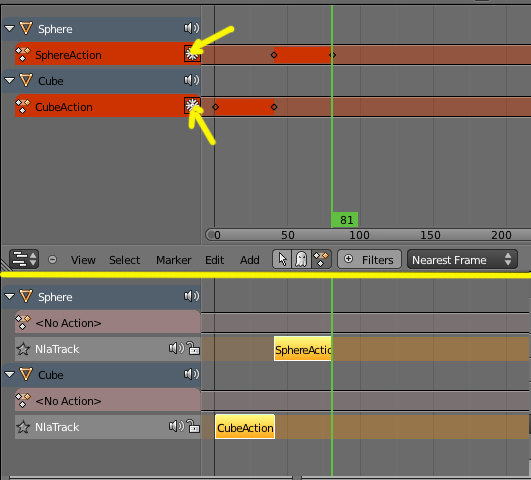Toggle only-selected arrow filter
This screenshot has height=480, width=531.
(x=282, y=259)
